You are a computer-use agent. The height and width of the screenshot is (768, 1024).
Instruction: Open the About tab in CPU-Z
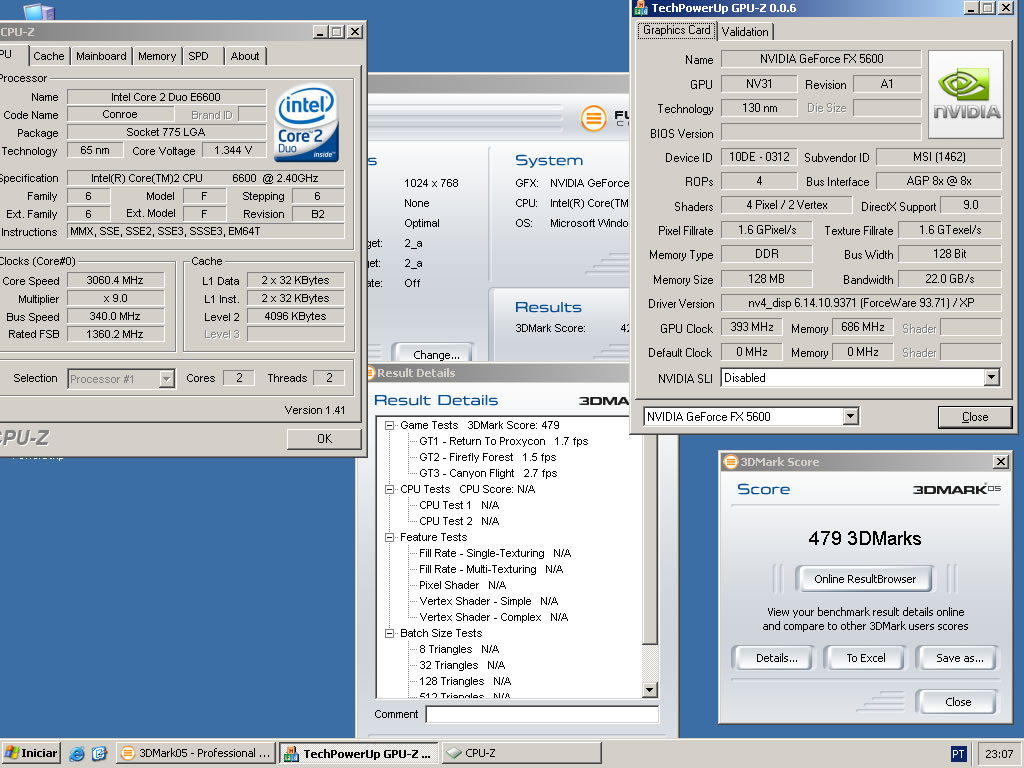[x=245, y=56]
